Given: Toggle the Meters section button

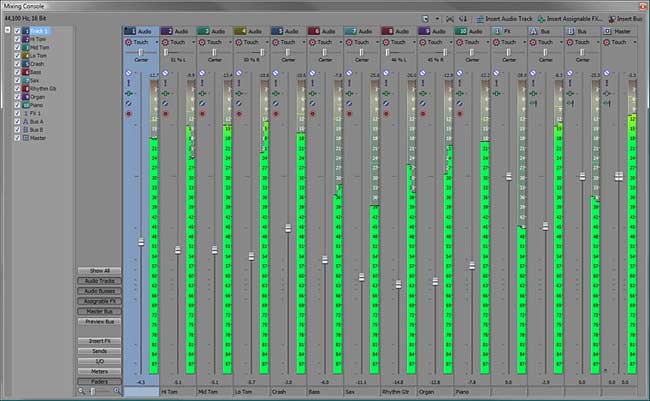Looking at the screenshot, I should pyautogui.click(x=99, y=372).
